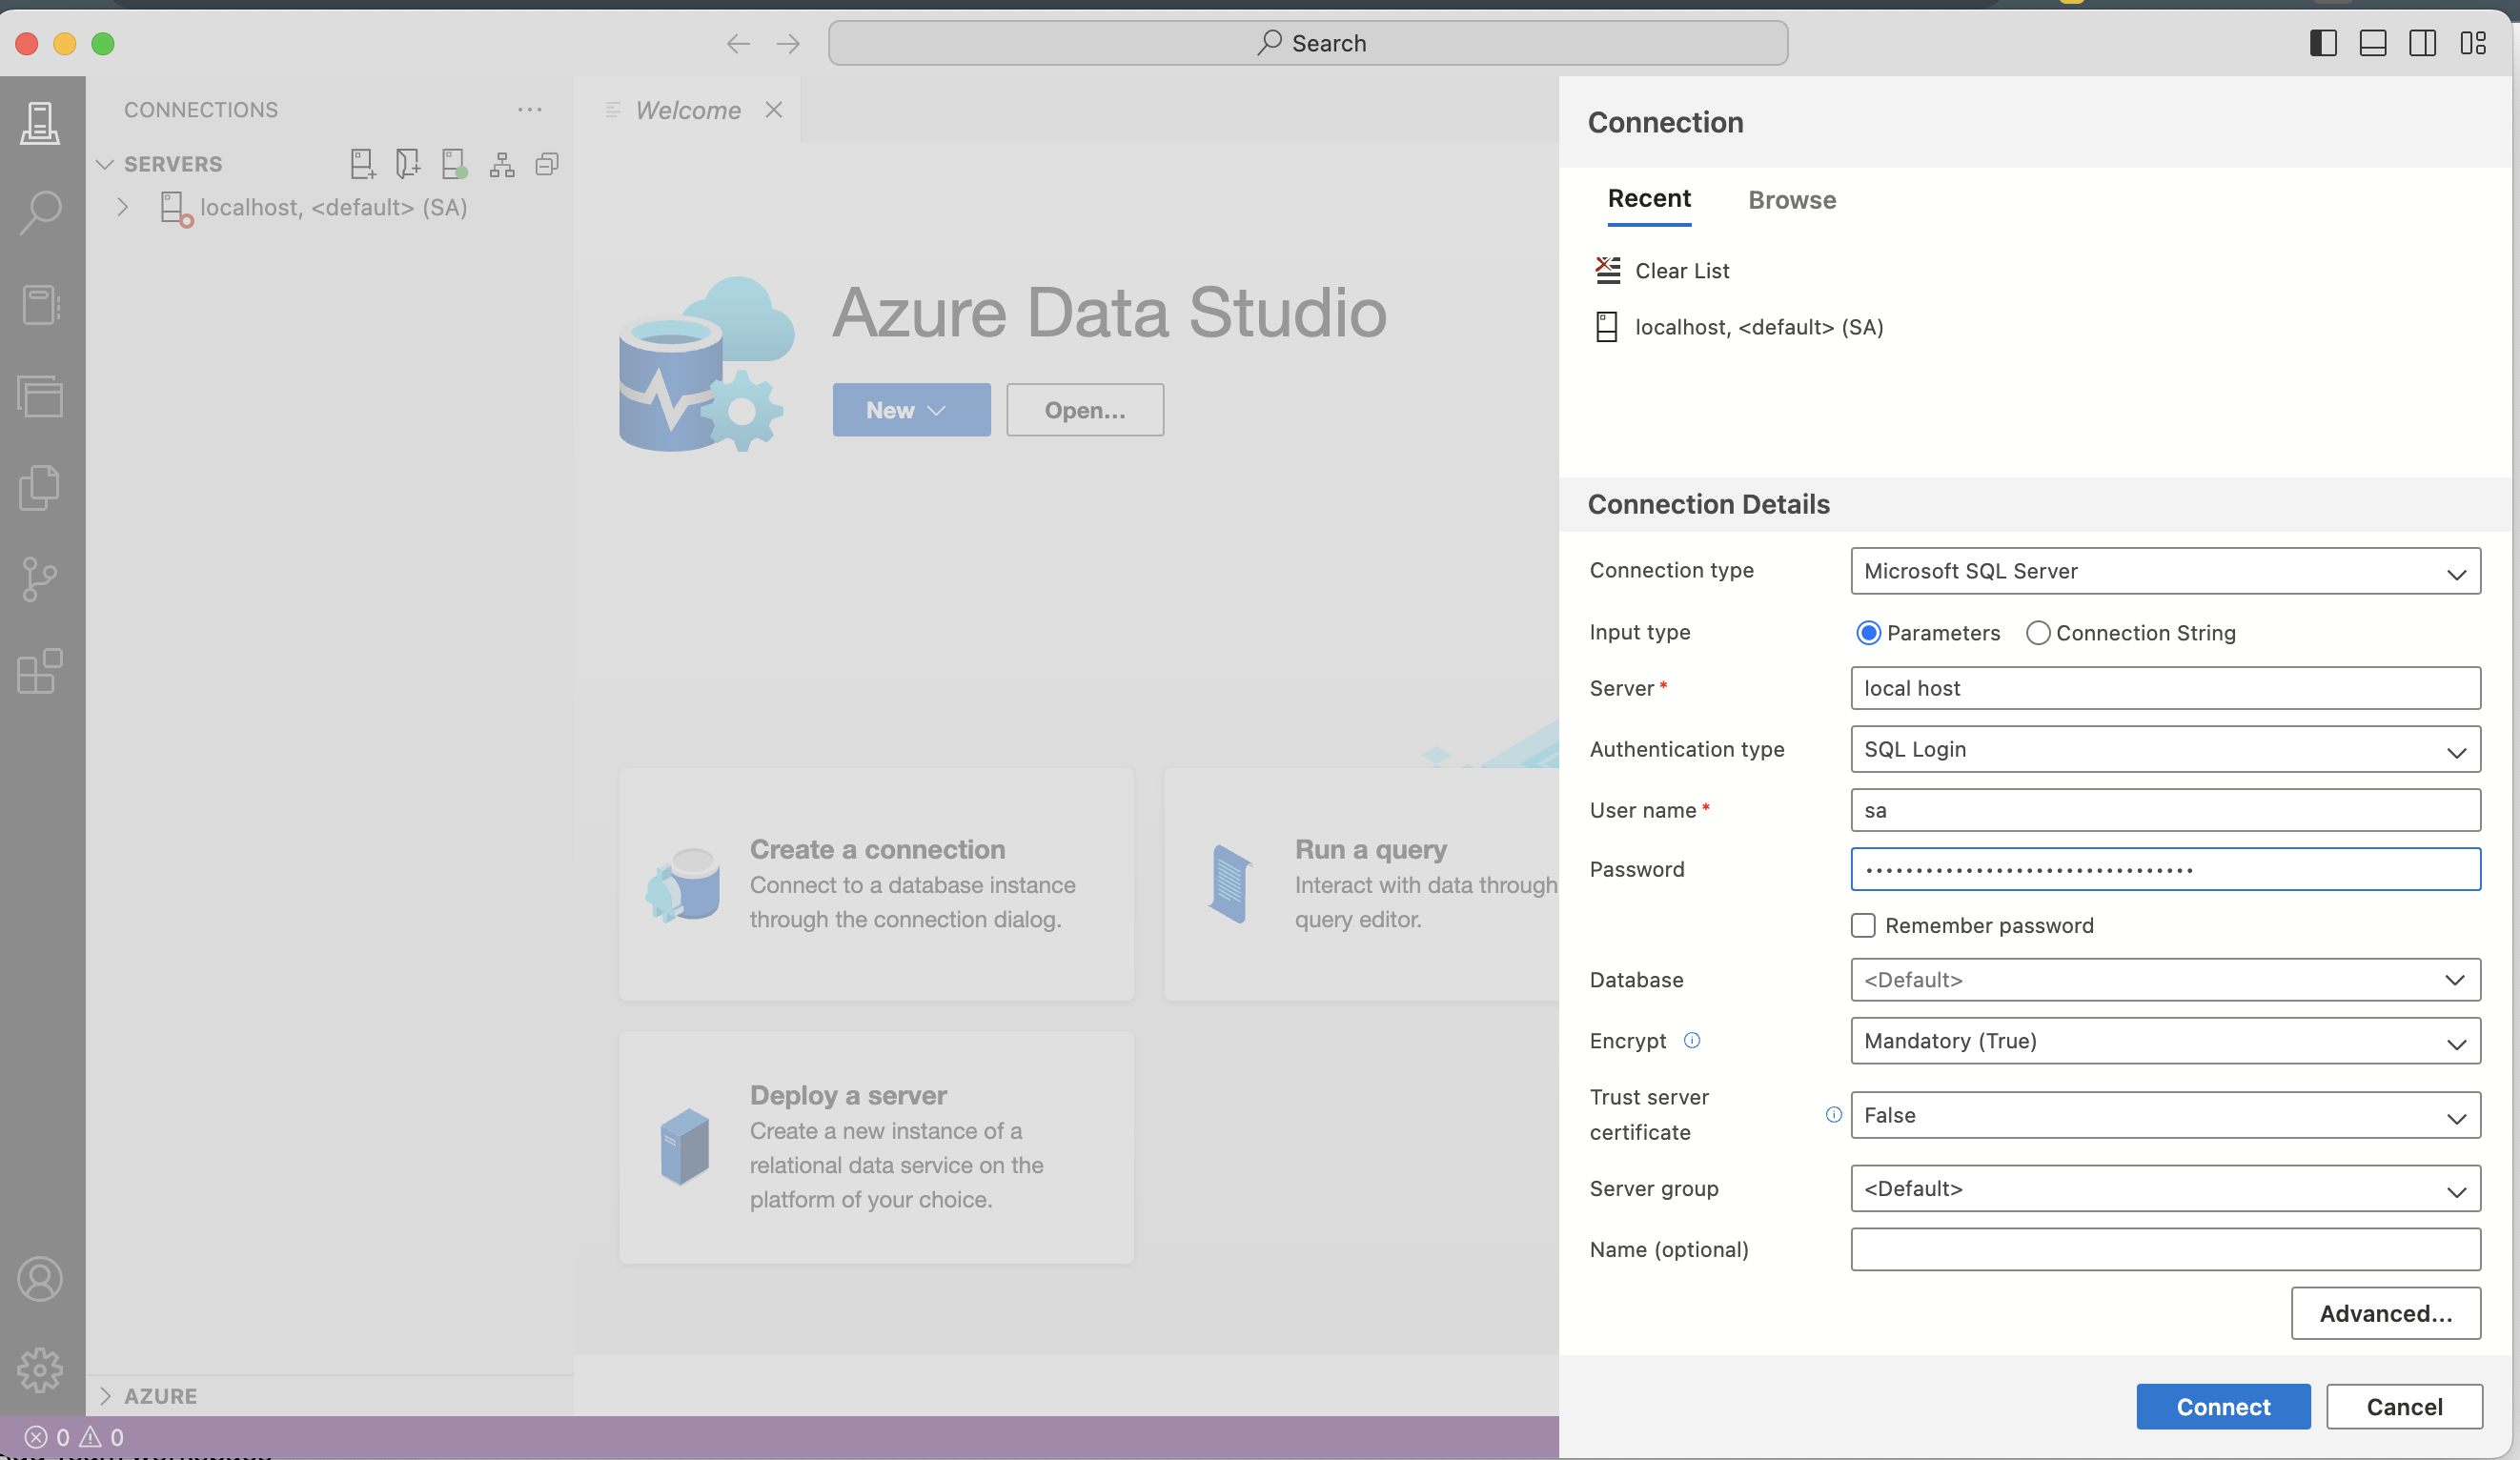
Task: Open the Source Control view icon
Action: [x=40, y=580]
